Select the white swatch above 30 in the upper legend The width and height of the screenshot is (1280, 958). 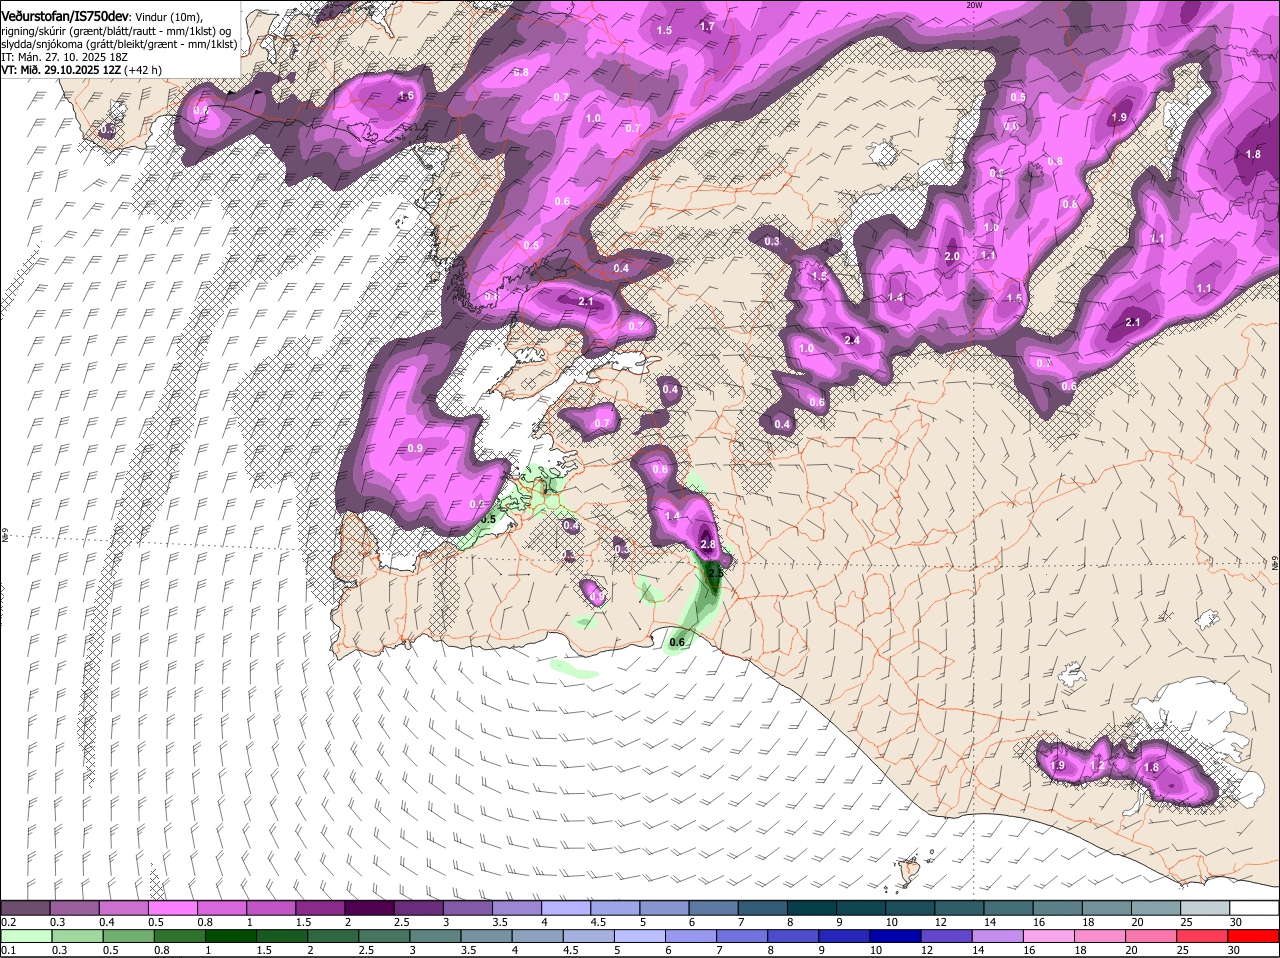coord(1255,907)
